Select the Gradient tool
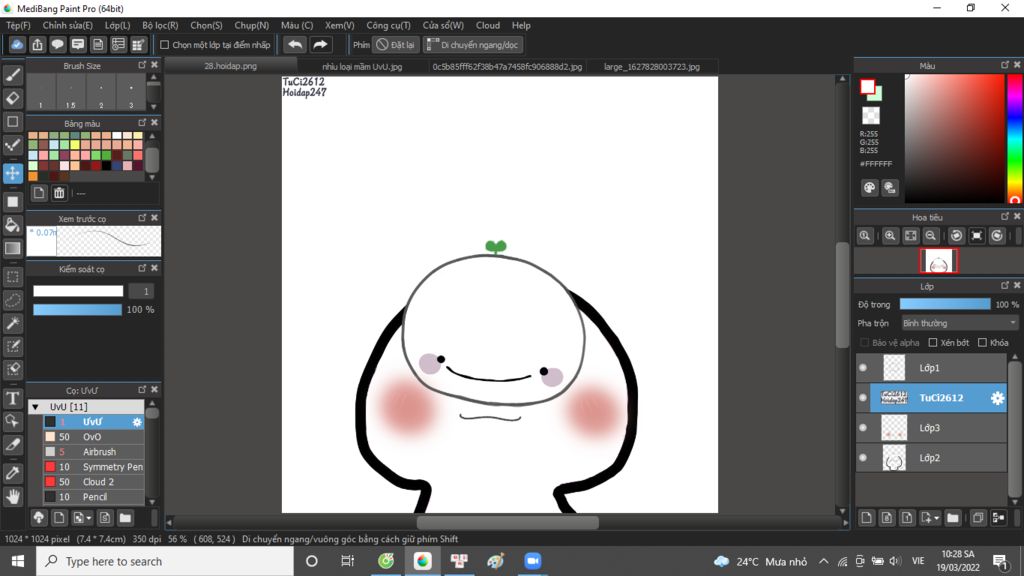 (x=12, y=248)
